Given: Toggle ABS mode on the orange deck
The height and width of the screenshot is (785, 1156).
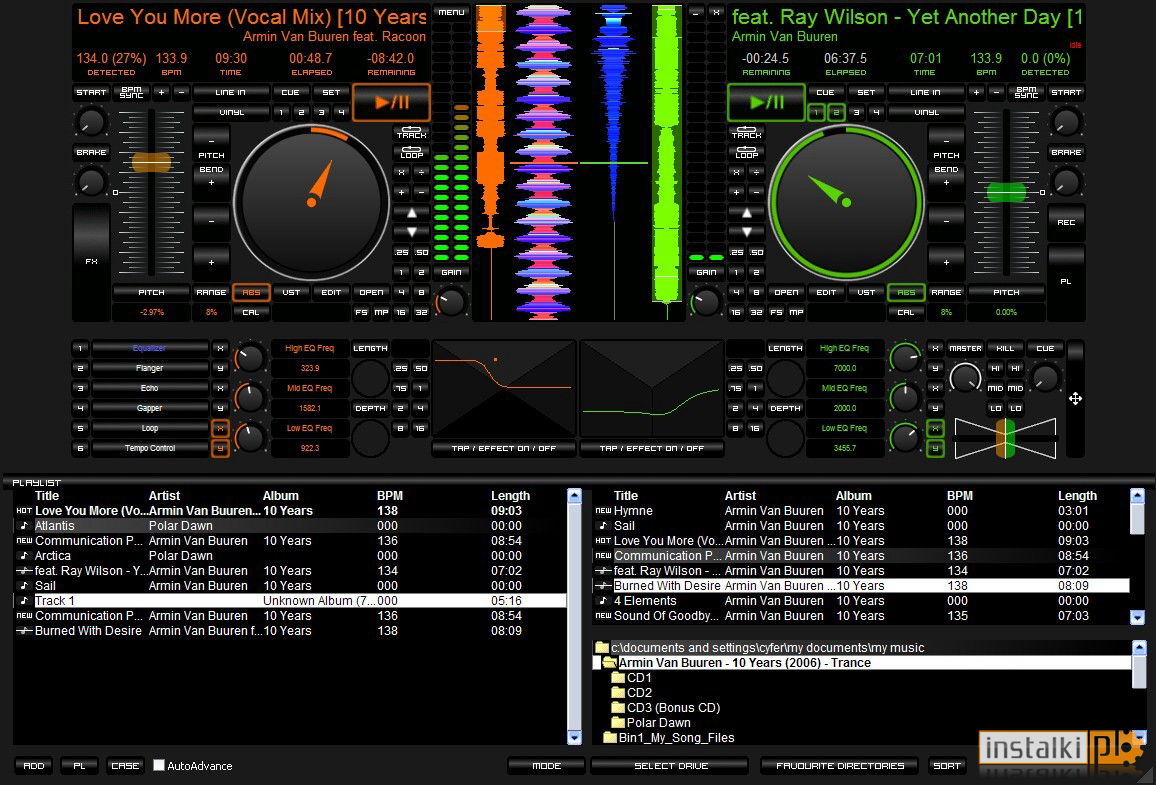Looking at the screenshot, I should click(x=251, y=293).
